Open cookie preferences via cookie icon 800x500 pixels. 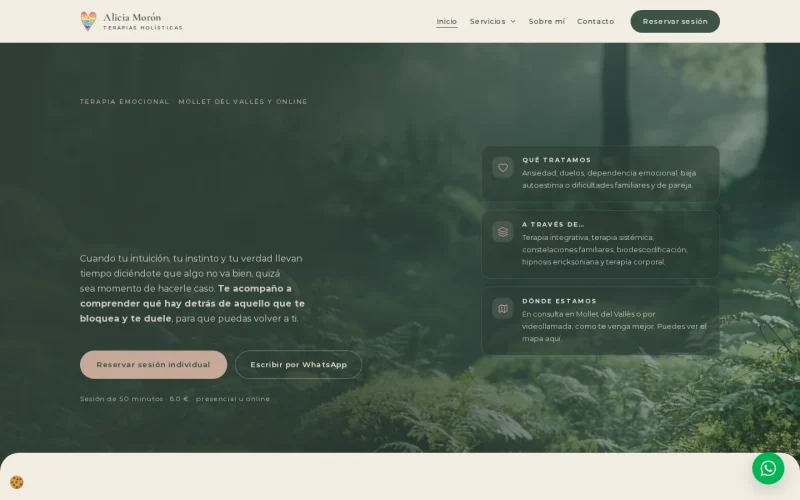point(17,482)
